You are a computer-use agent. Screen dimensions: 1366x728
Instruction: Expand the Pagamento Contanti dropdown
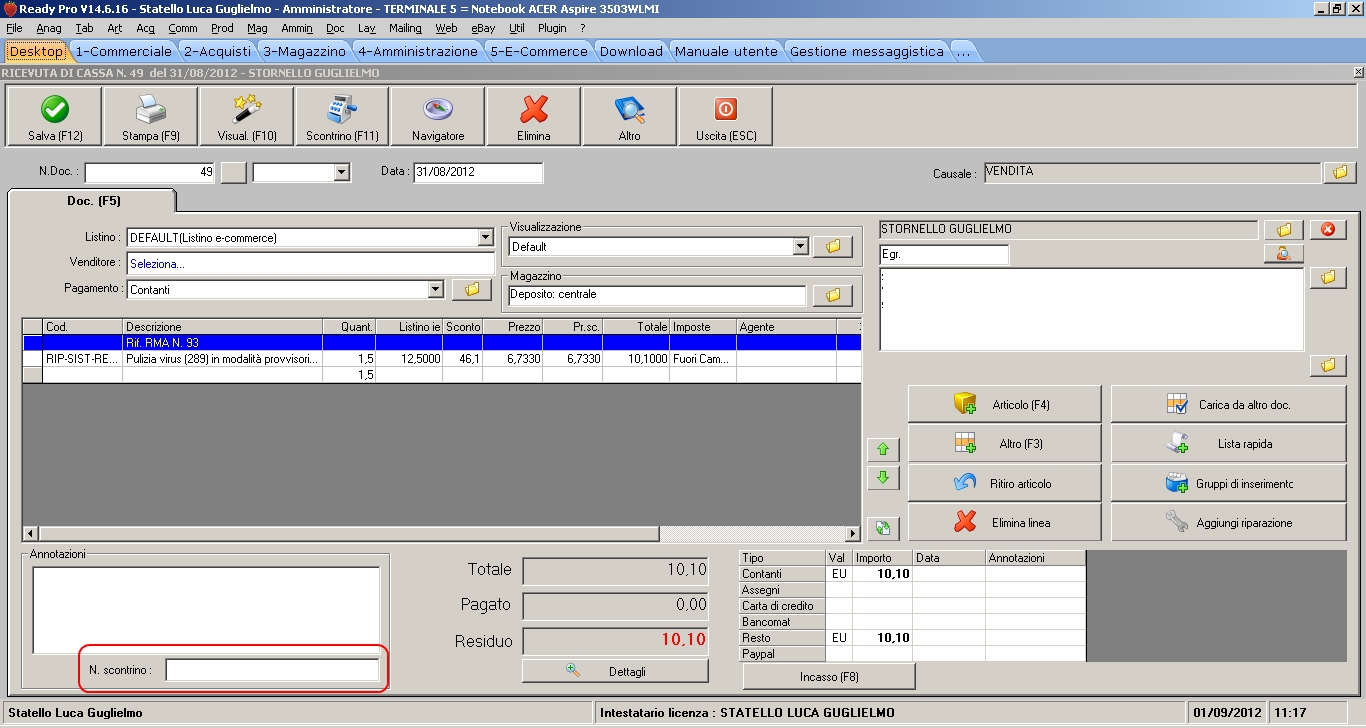point(435,289)
